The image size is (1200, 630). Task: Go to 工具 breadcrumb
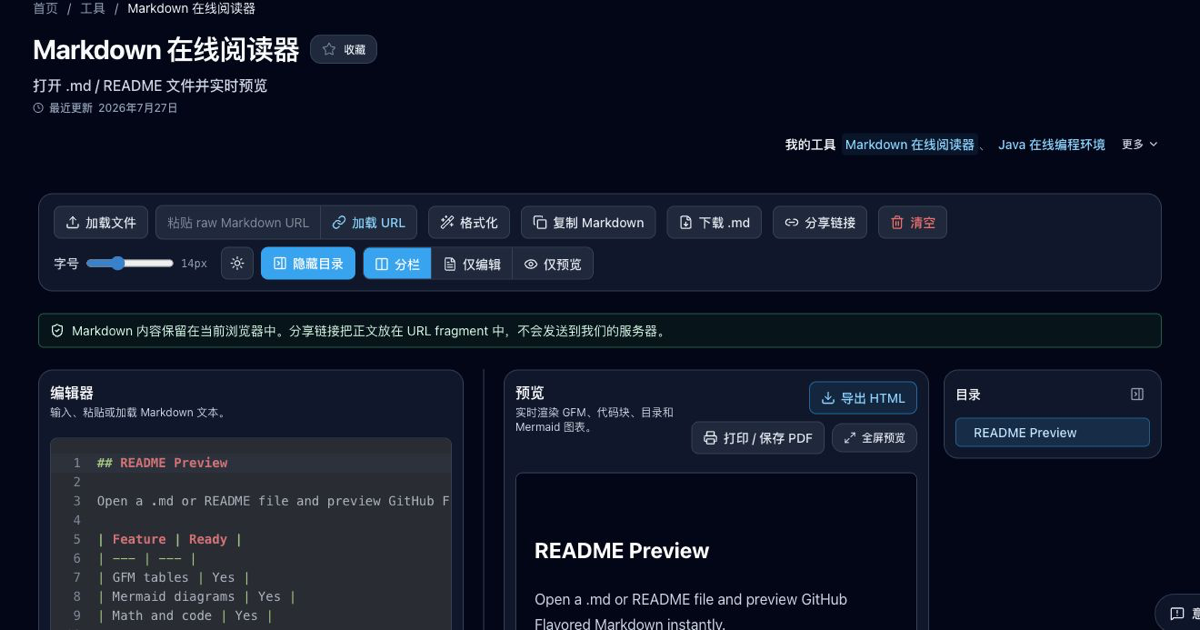[x=92, y=8]
